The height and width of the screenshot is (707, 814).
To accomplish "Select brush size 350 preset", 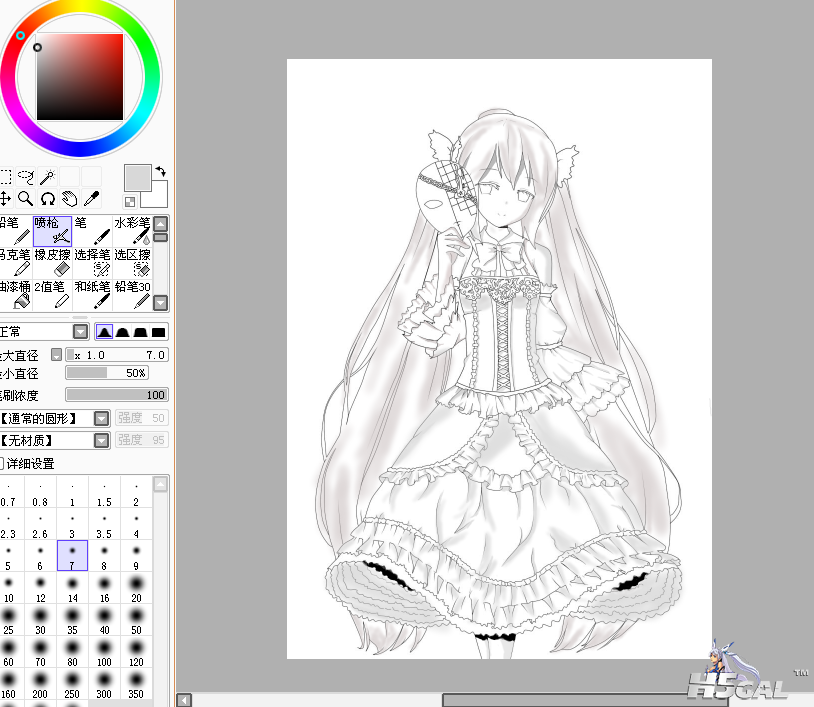I will 136,684.
